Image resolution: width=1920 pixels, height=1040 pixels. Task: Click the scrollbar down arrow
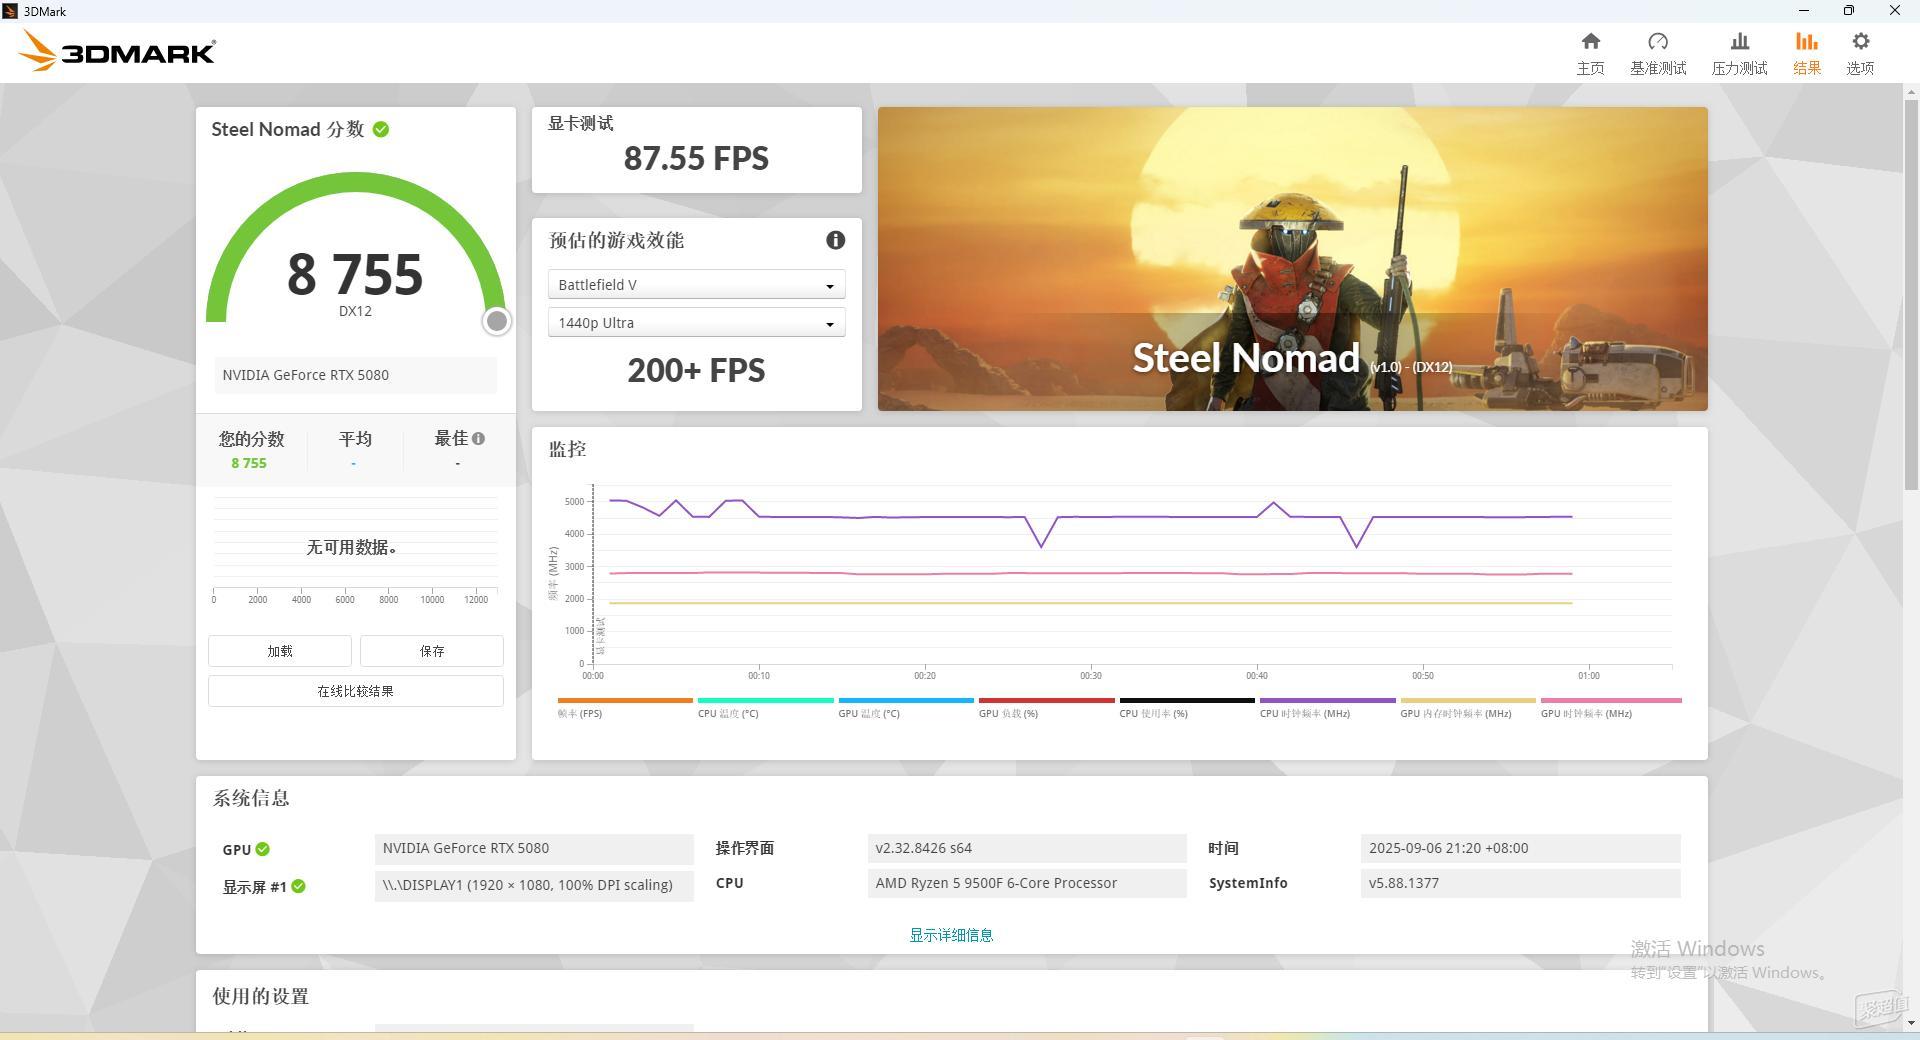[x=1911, y=1023]
